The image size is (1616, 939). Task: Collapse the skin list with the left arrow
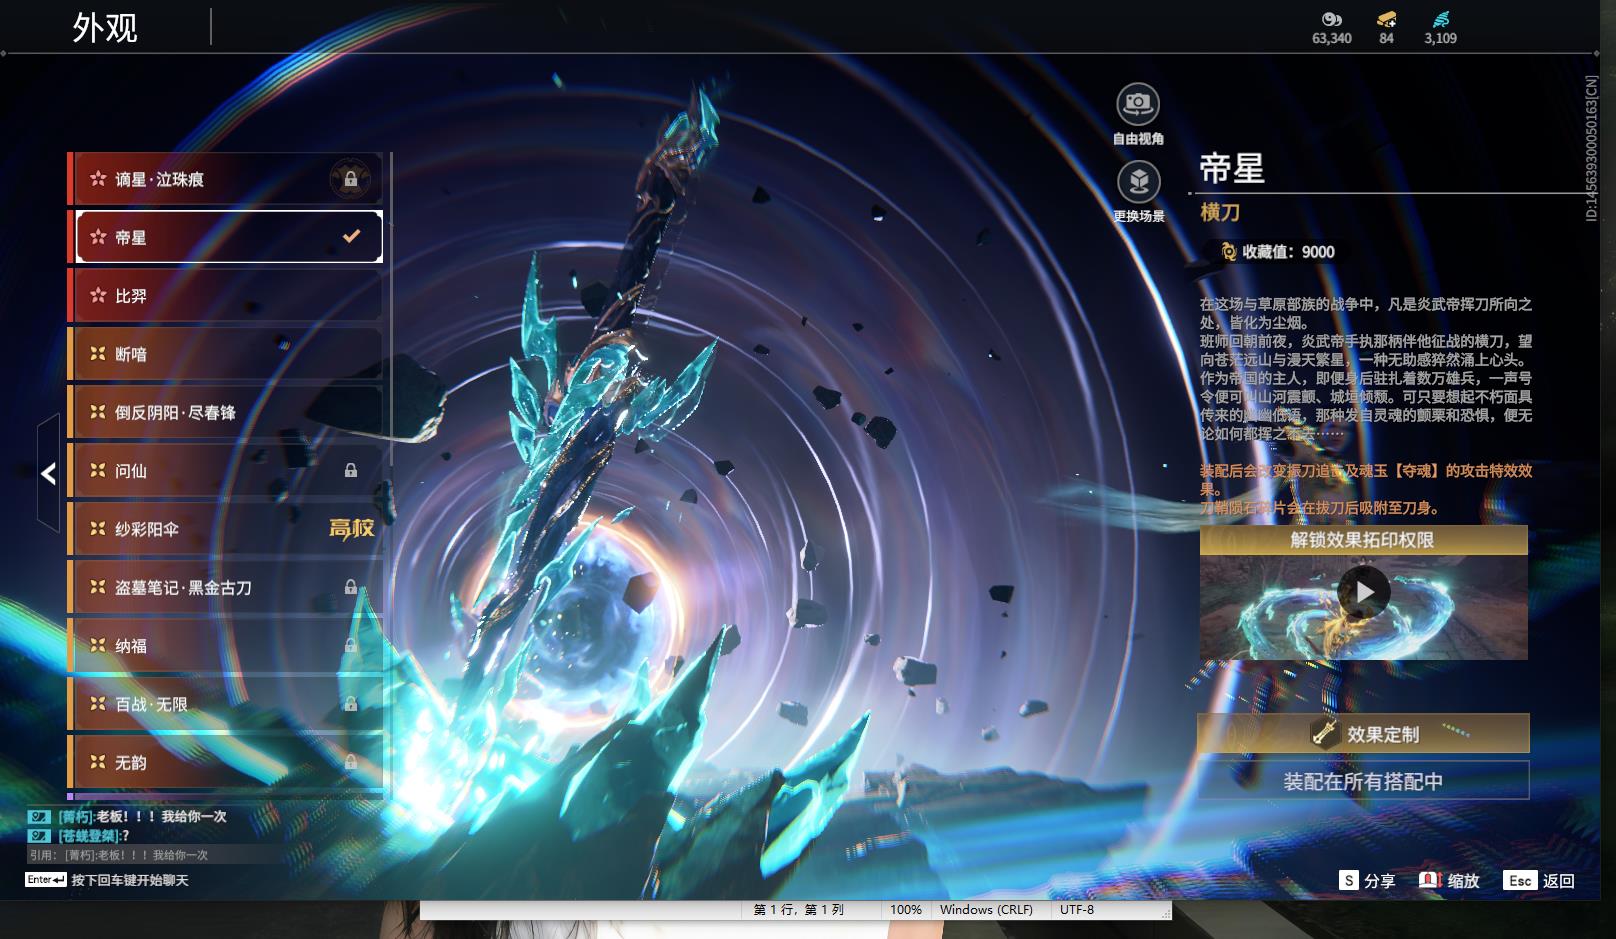[48, 474]
